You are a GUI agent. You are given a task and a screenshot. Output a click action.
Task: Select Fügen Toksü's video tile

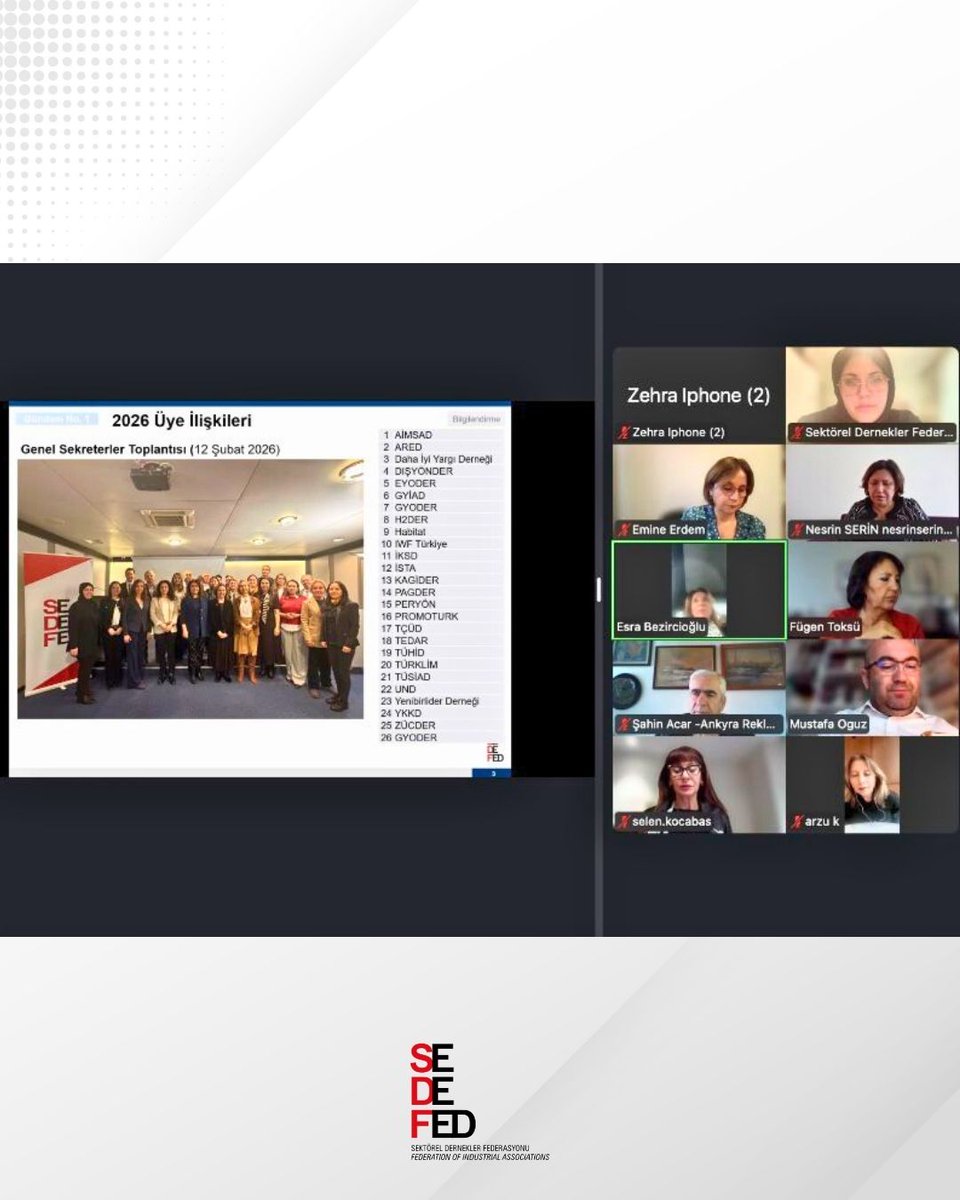(872, 590)
